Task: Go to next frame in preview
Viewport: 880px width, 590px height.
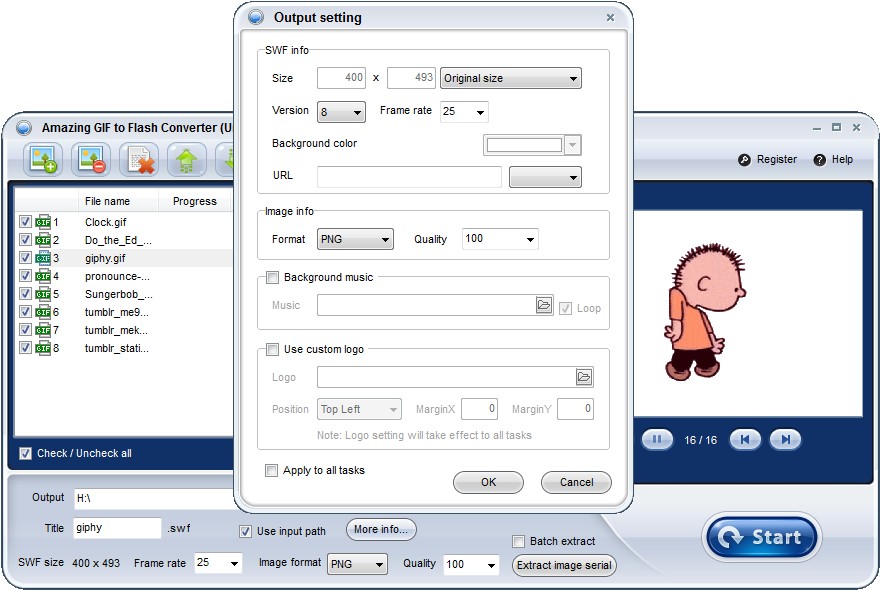Action: click(x=785, y=440)
